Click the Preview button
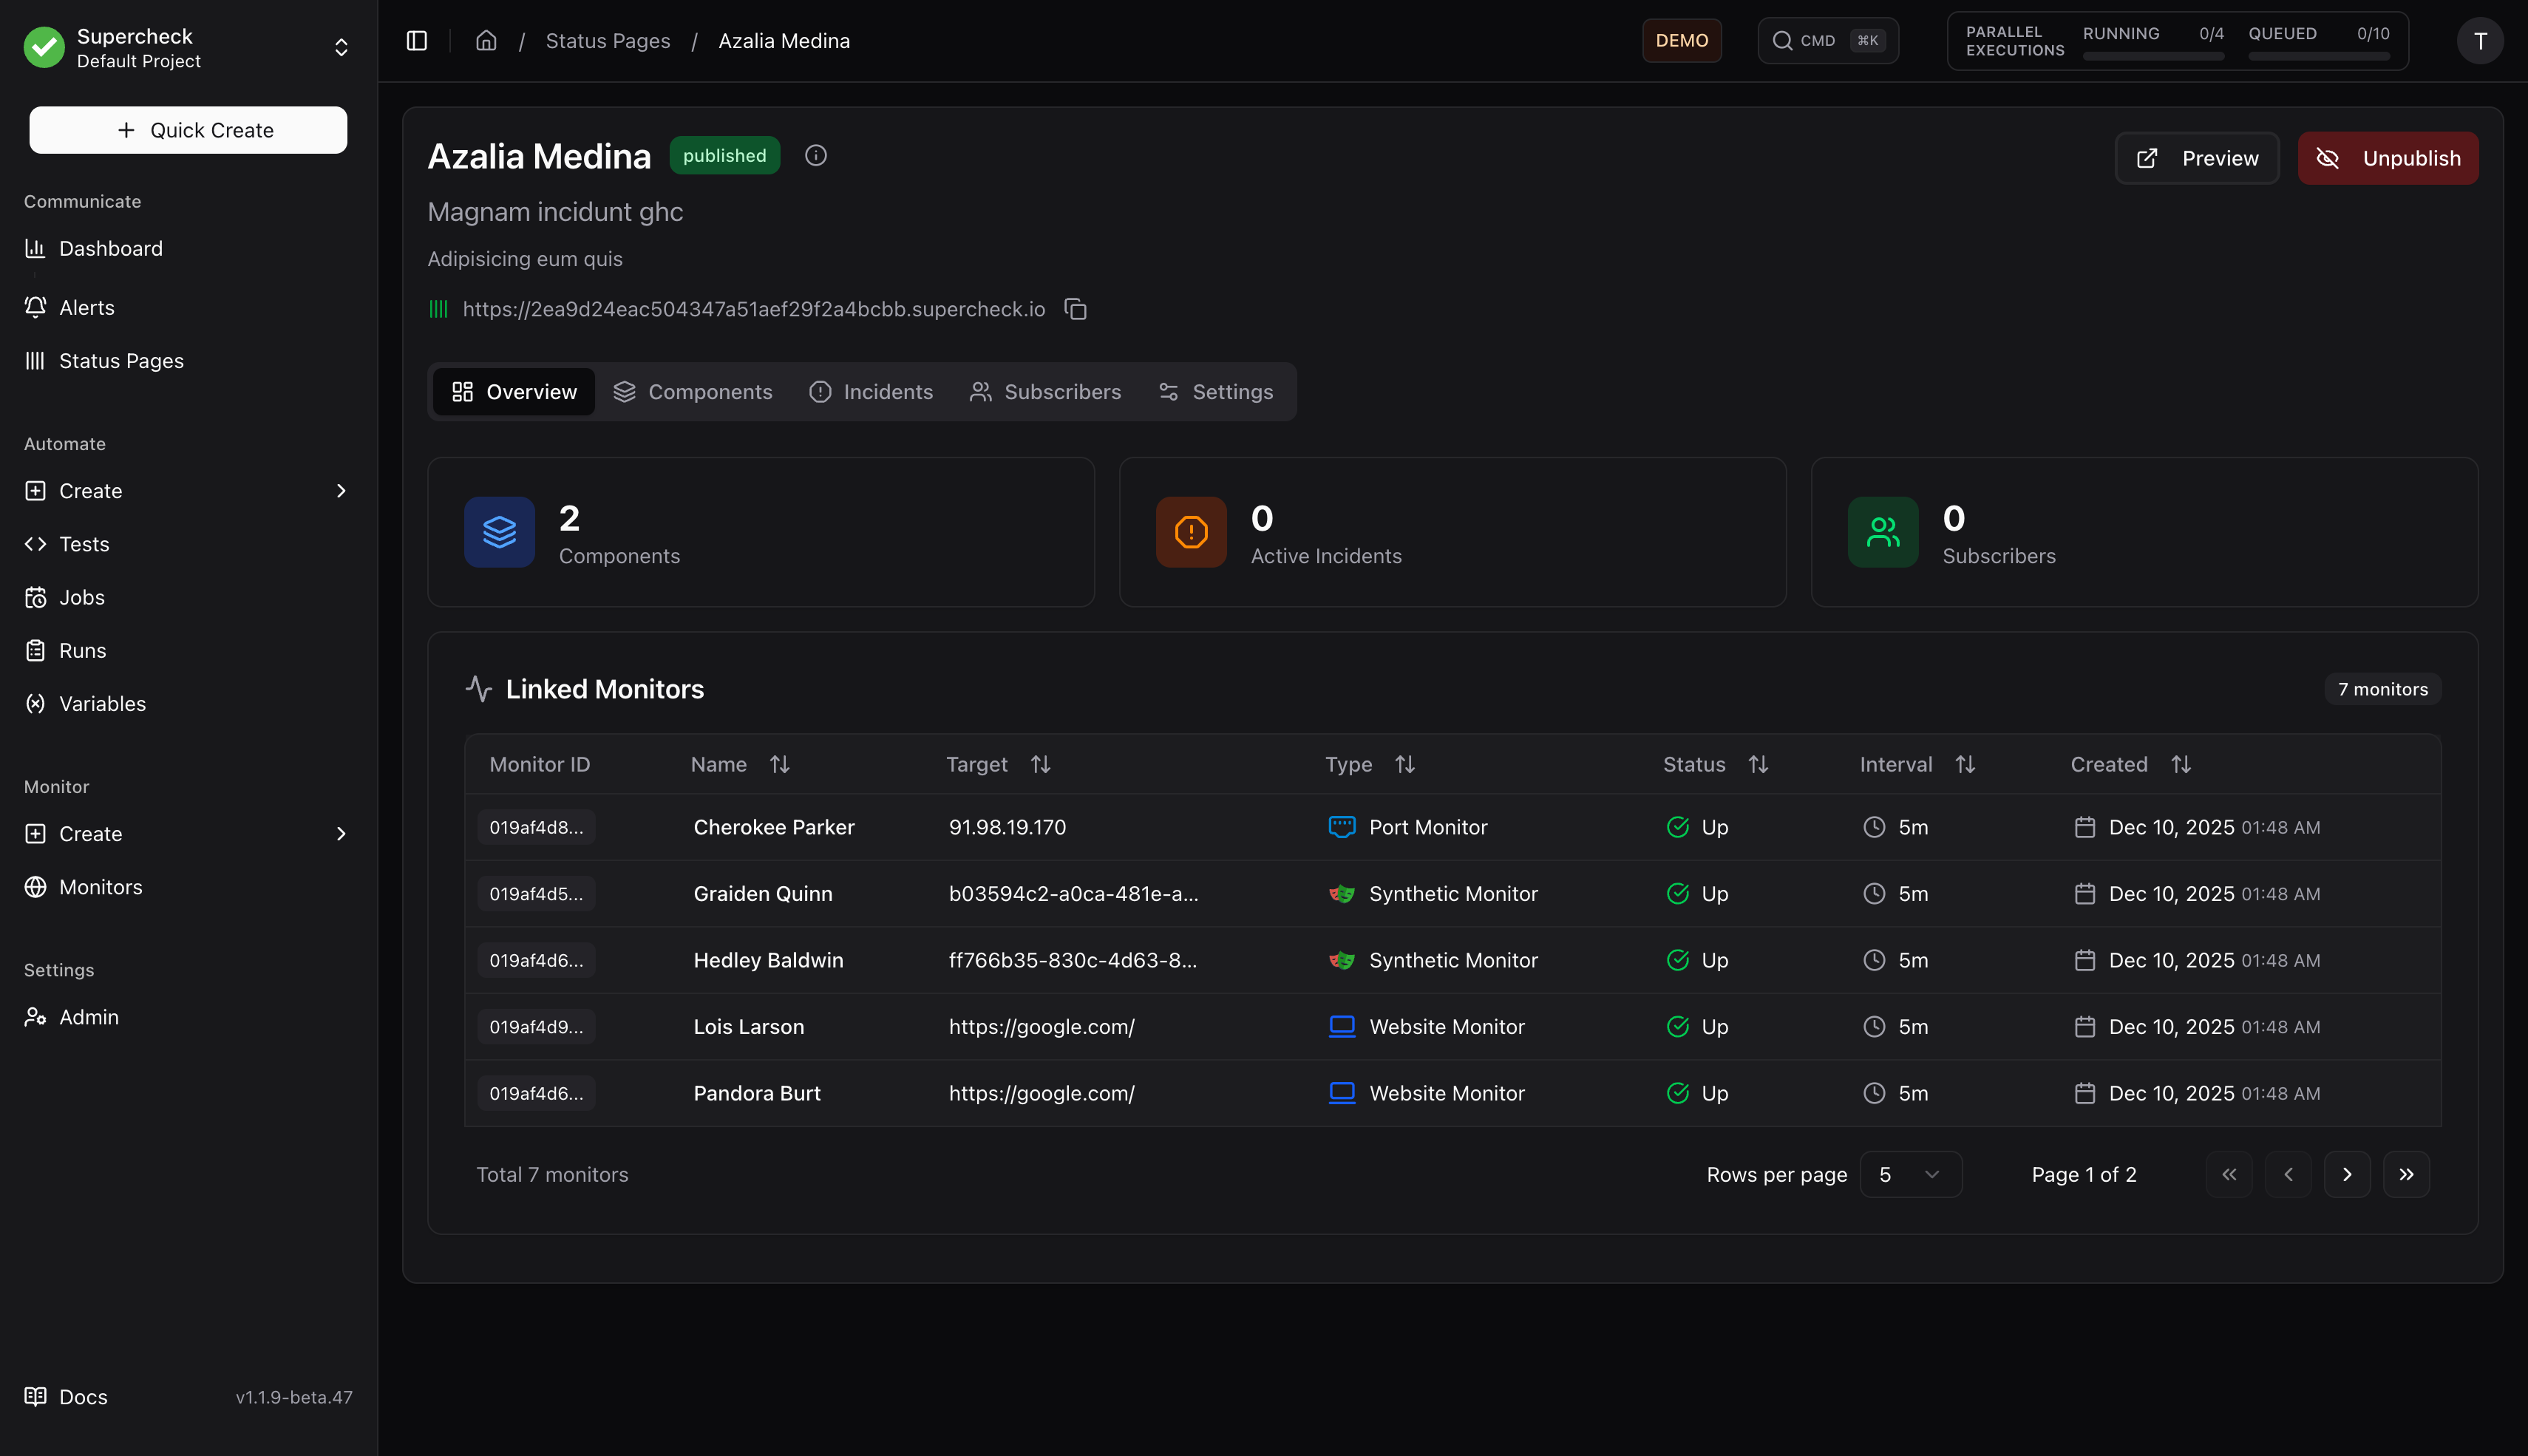 point(2196,158)
